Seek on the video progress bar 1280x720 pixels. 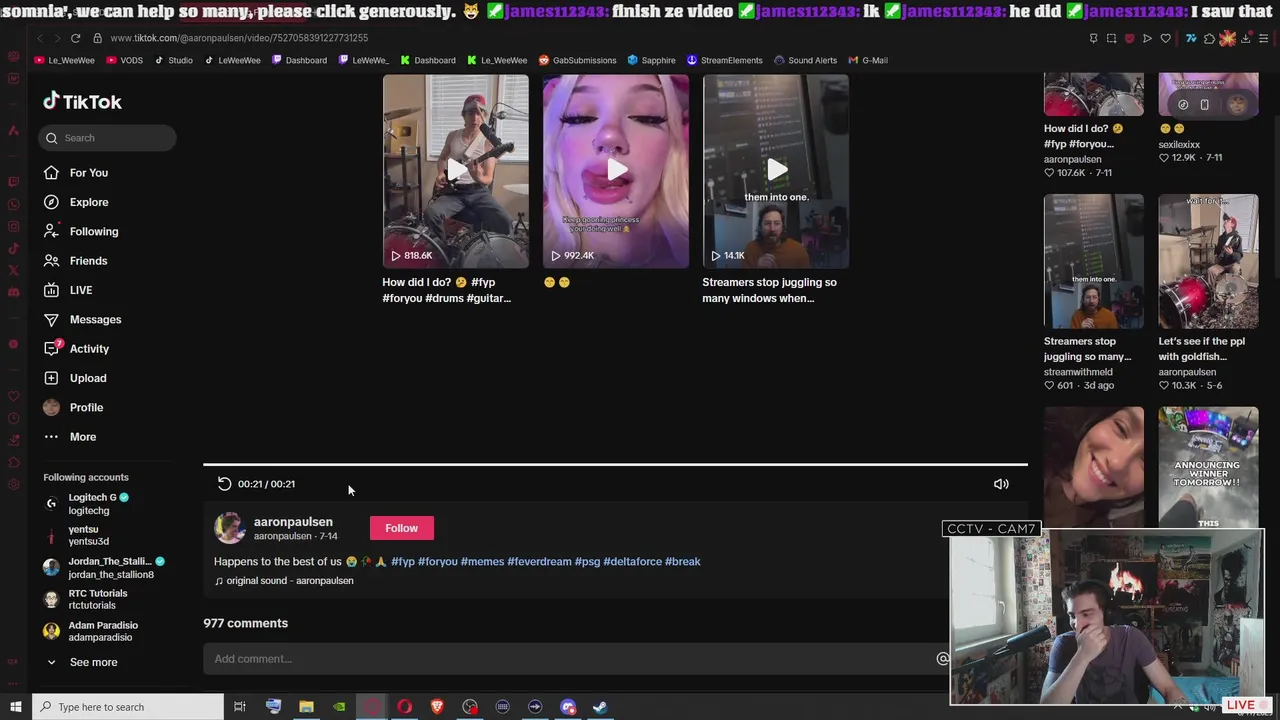(615, 464)
